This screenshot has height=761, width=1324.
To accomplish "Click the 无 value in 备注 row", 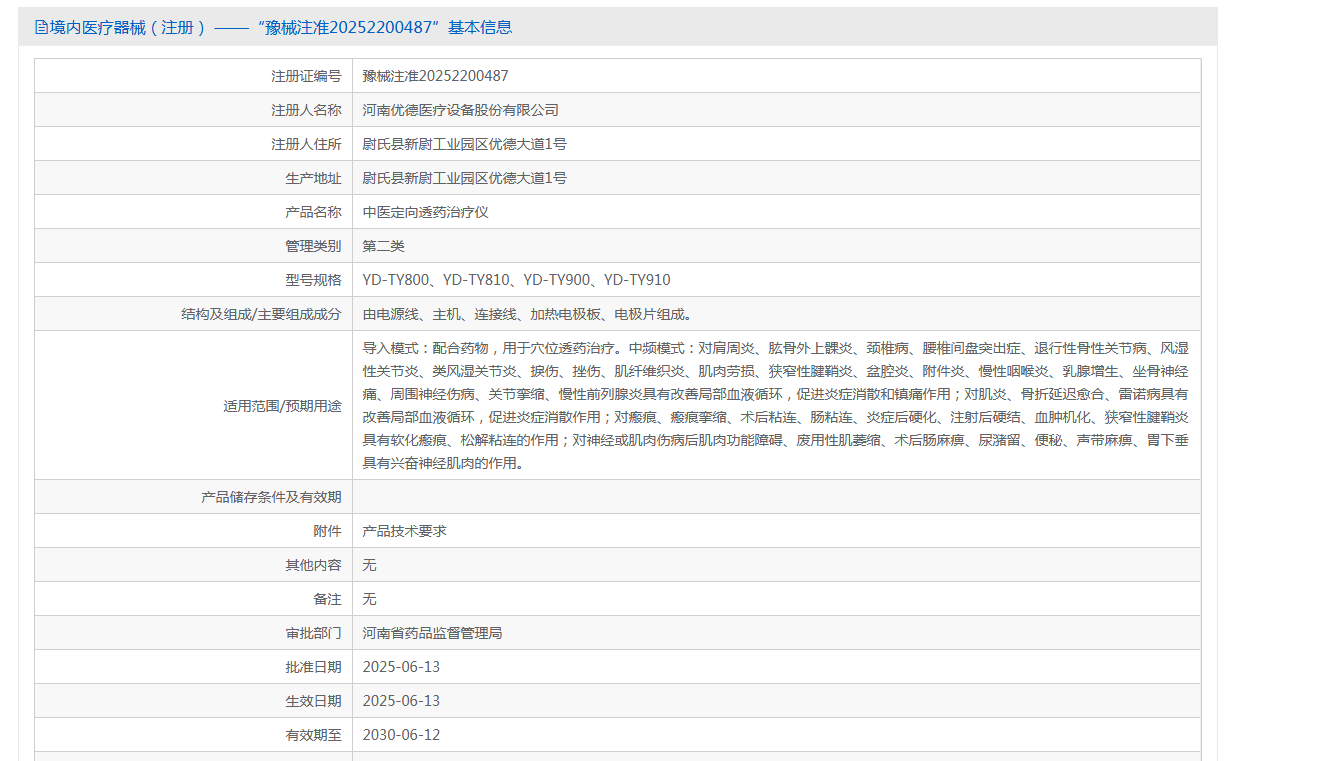I will click(x=369, y=599).
